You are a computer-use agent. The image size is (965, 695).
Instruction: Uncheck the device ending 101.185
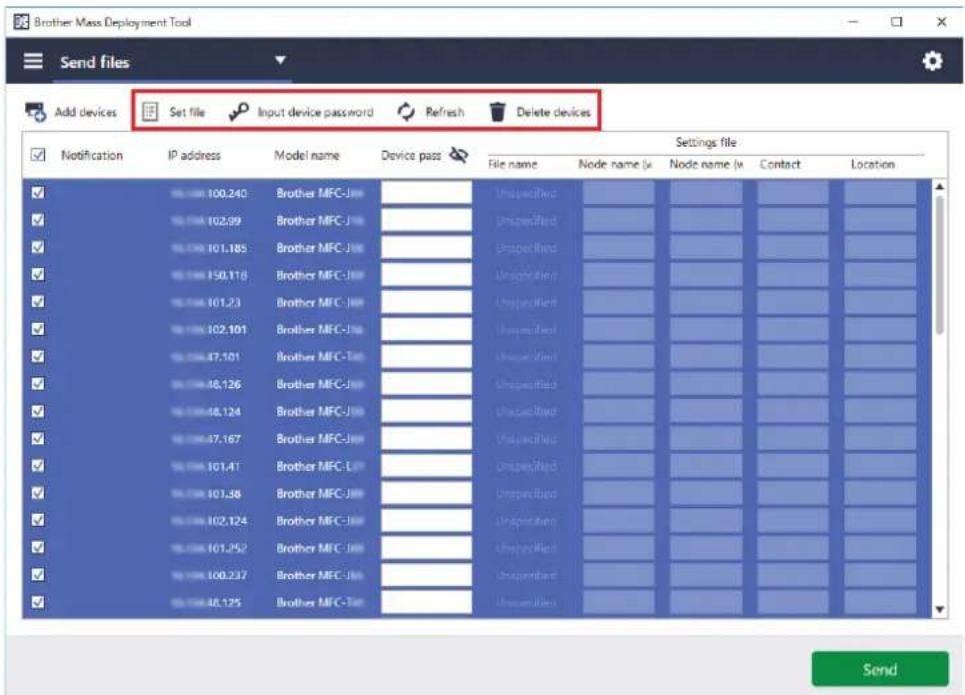point(38,247)
